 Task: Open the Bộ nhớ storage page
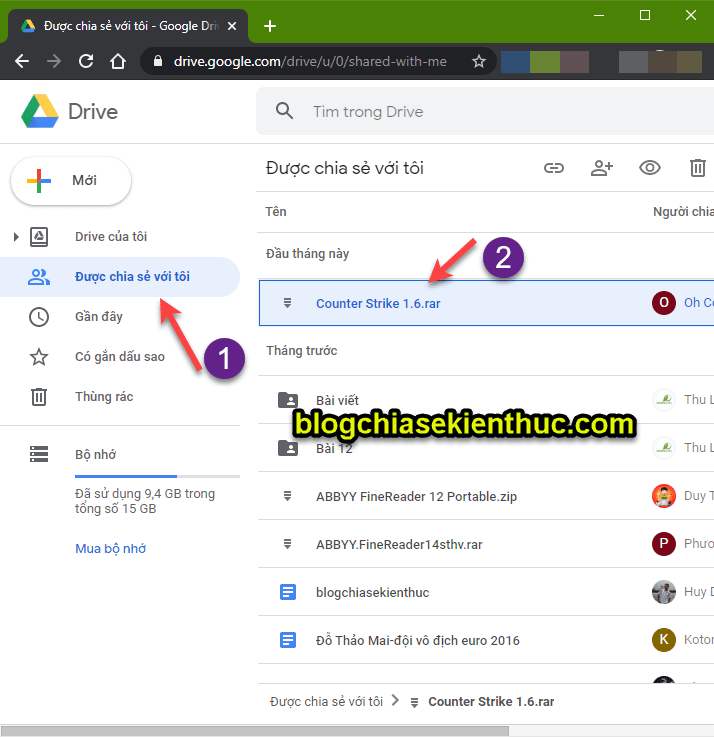click(x=95, y=455)
